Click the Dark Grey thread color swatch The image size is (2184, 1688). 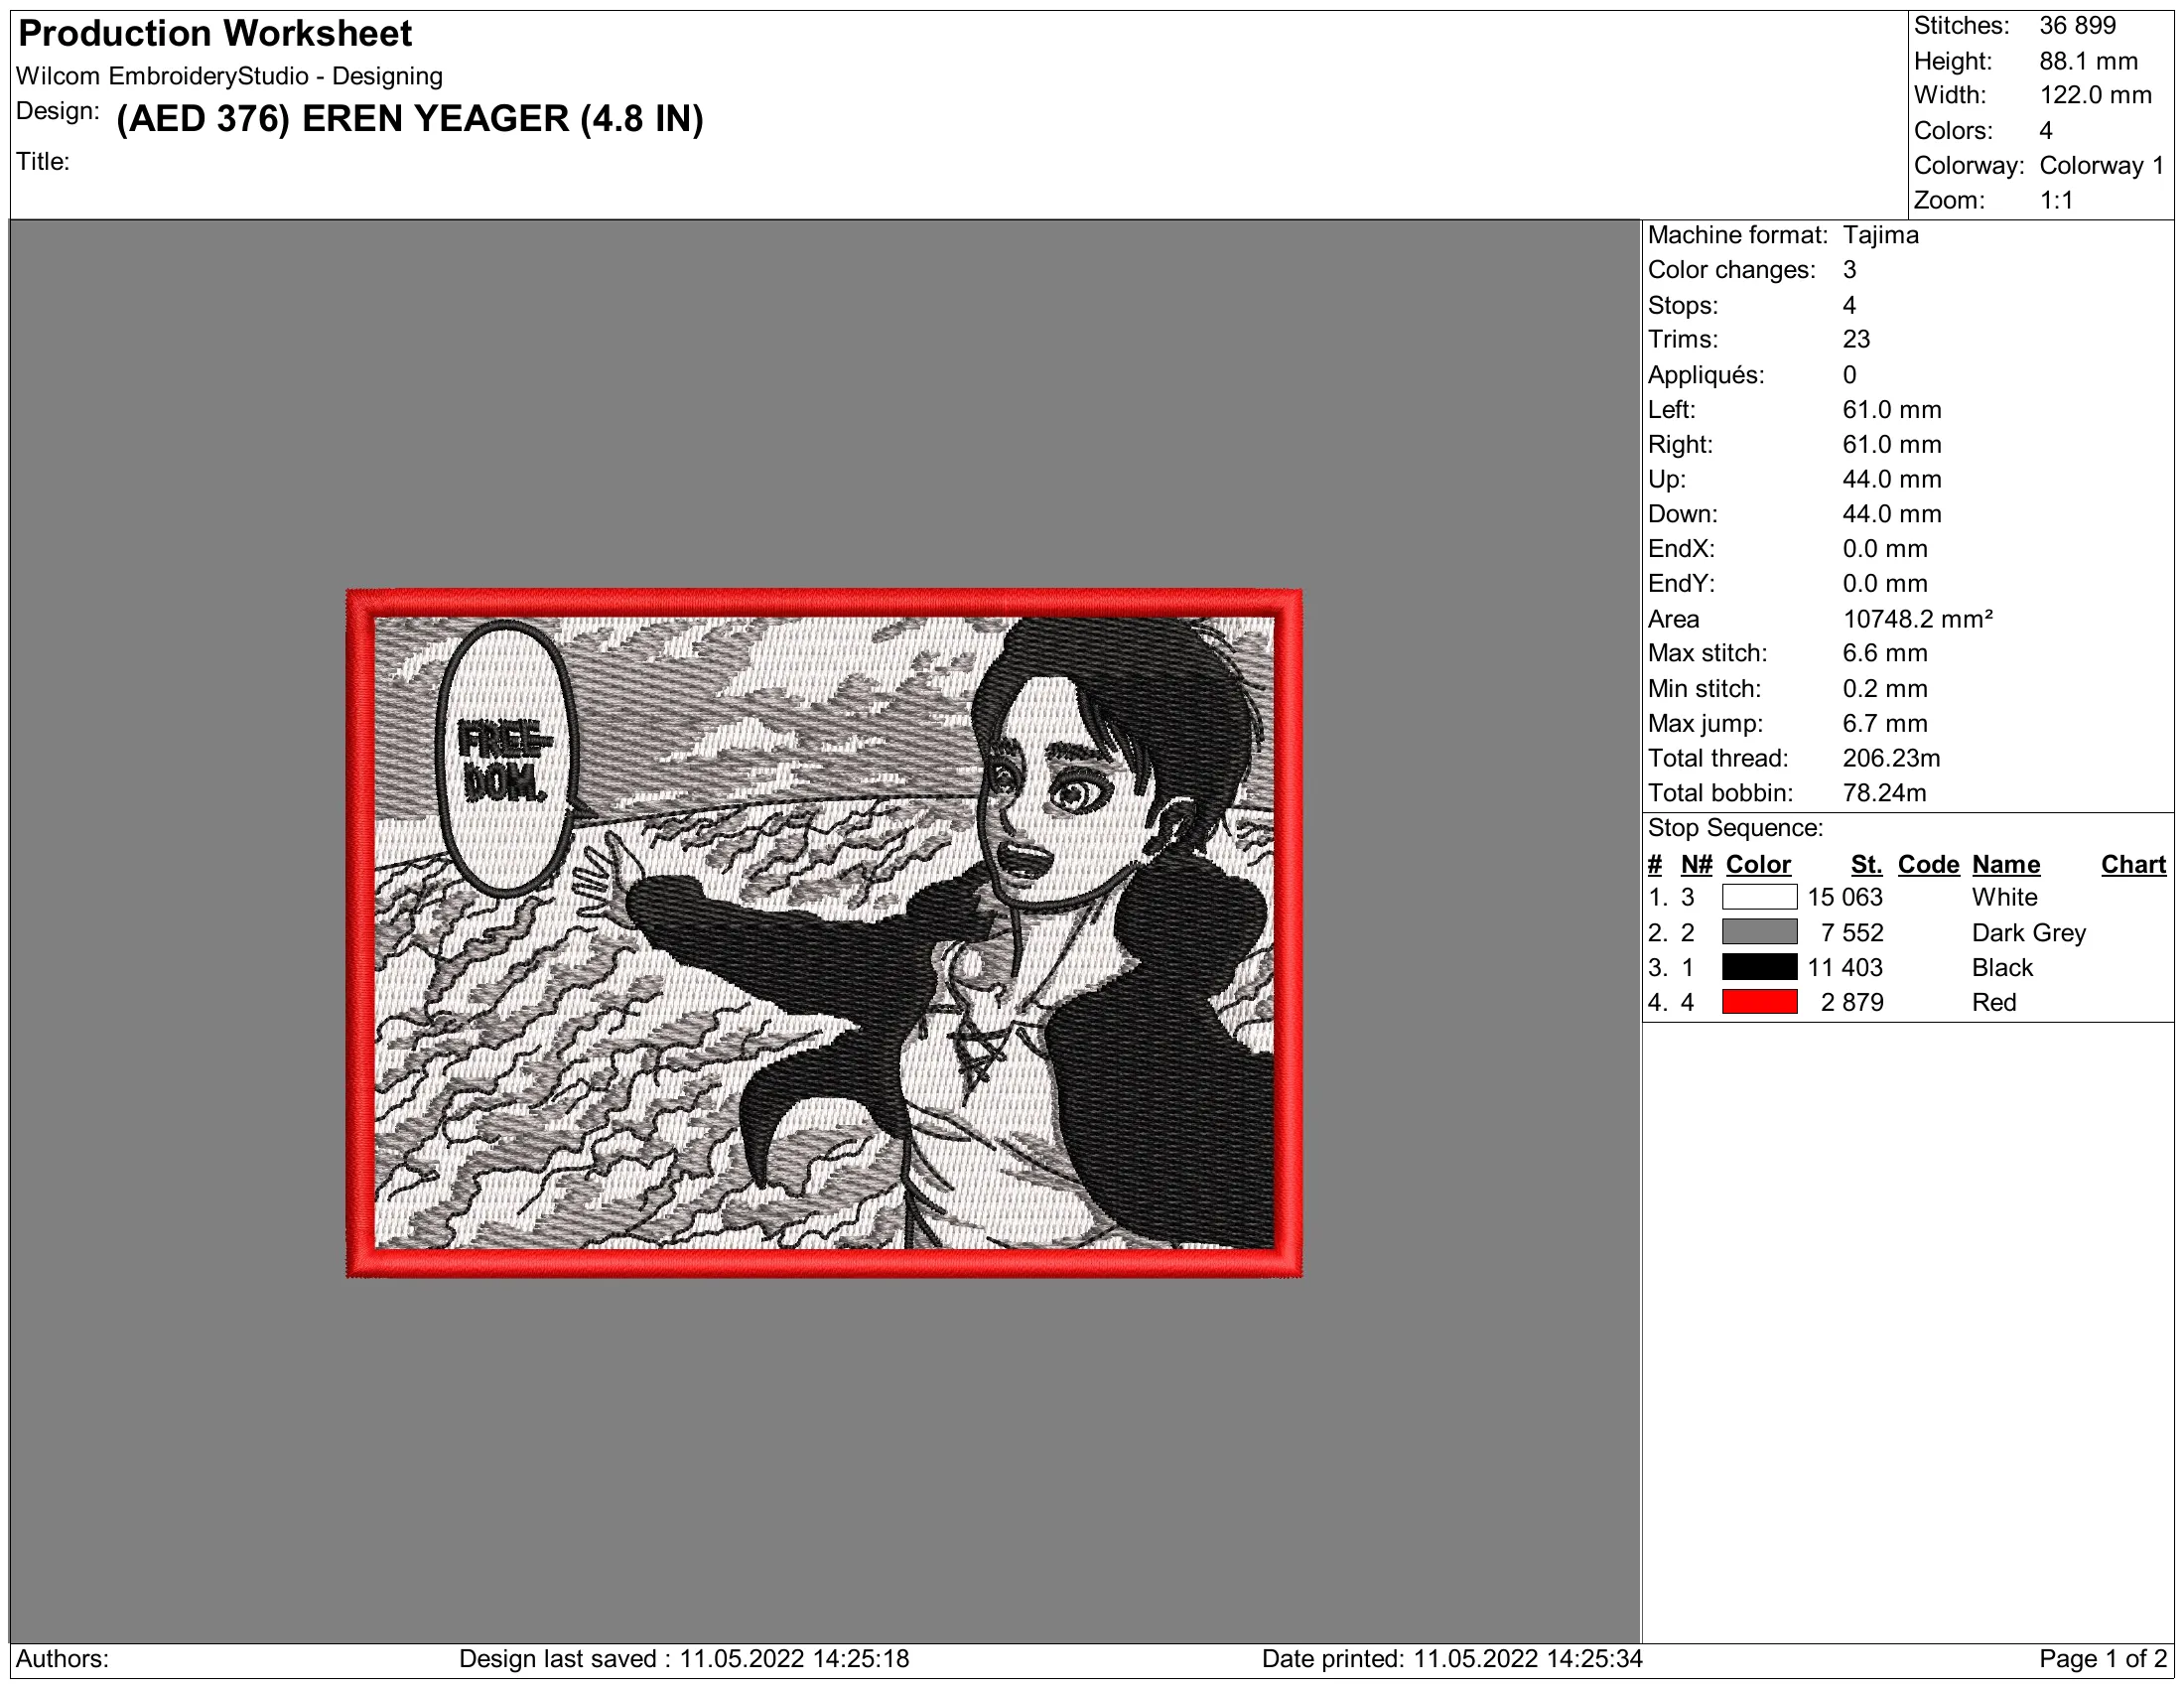[1759, 932]
